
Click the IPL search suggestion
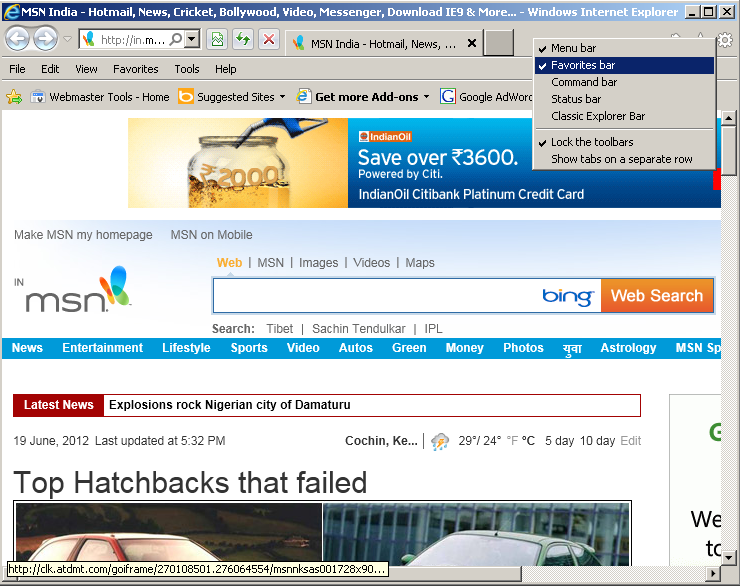coord(433,329)
